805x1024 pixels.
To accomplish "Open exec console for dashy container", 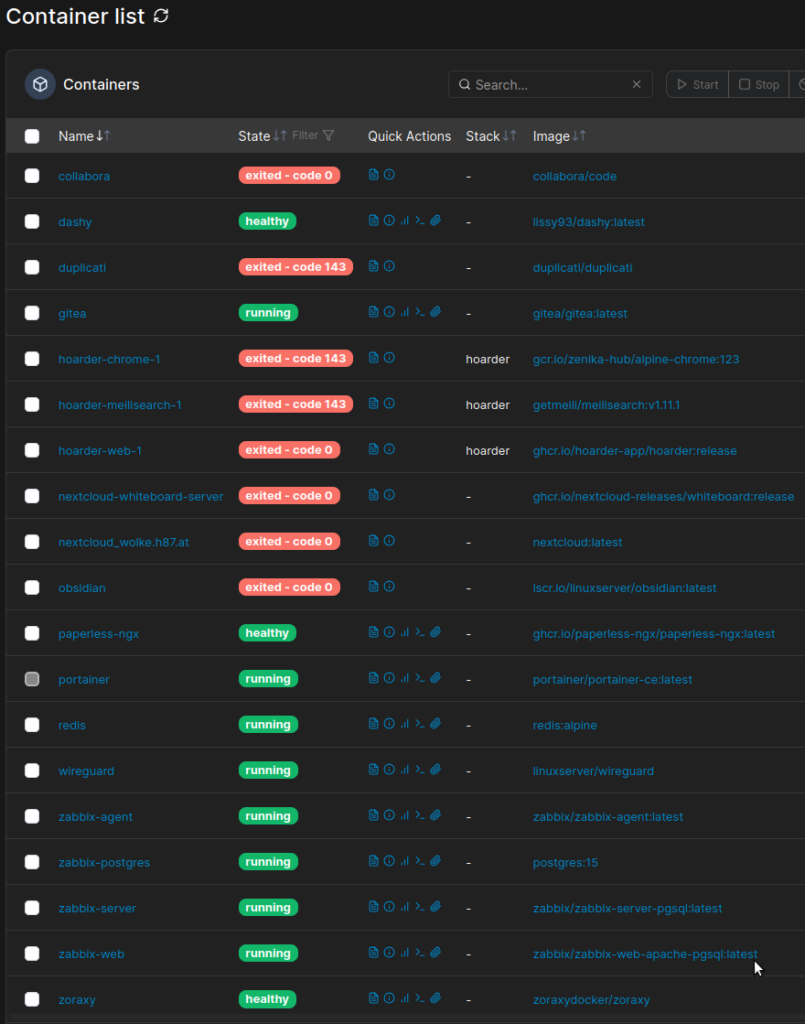I will (x=420, y=220).
